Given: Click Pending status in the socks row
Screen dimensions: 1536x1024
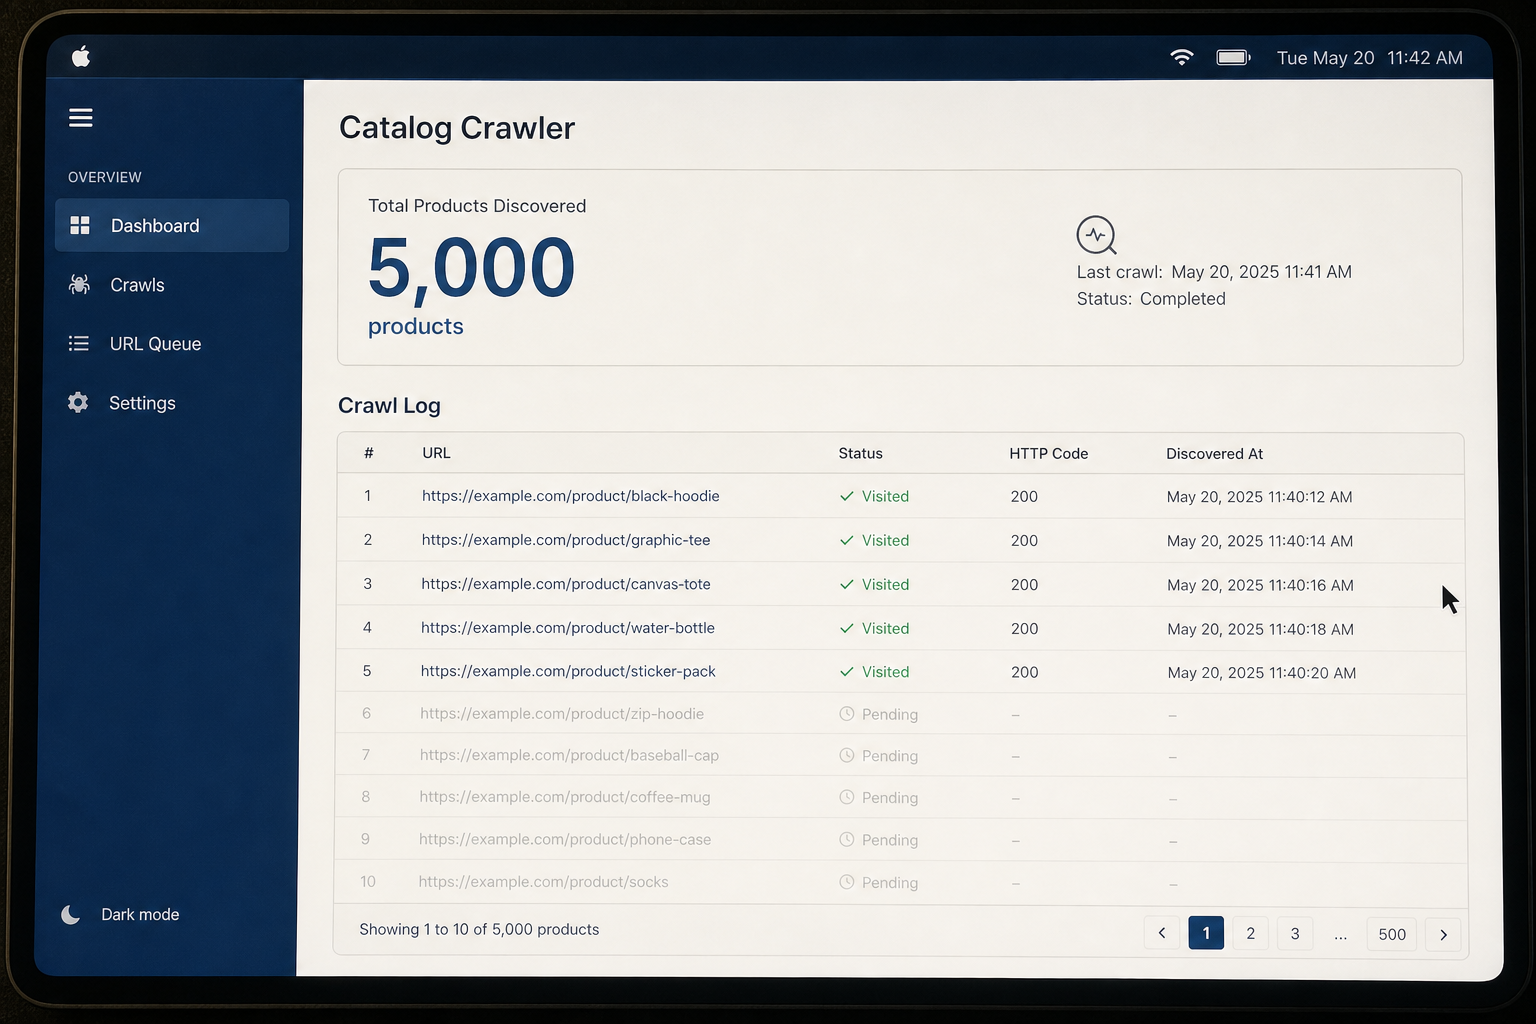Looking at the screenshot, I should pyautogui.click(x=879, y=882).
